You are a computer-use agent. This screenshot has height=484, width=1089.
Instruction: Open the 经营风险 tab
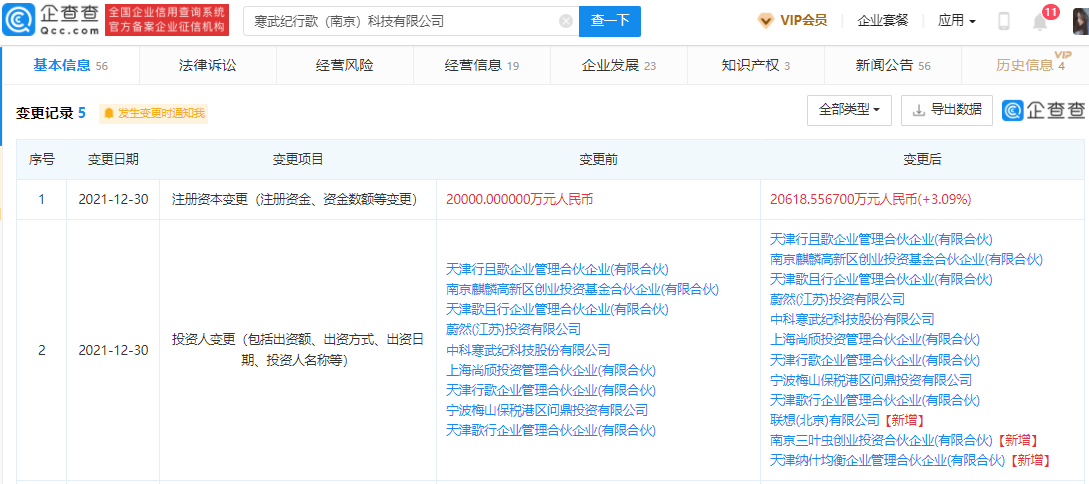(x=344, y=65)
